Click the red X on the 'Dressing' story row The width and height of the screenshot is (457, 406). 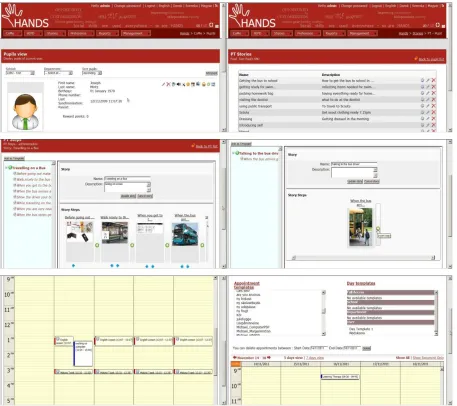pos(433,119)
